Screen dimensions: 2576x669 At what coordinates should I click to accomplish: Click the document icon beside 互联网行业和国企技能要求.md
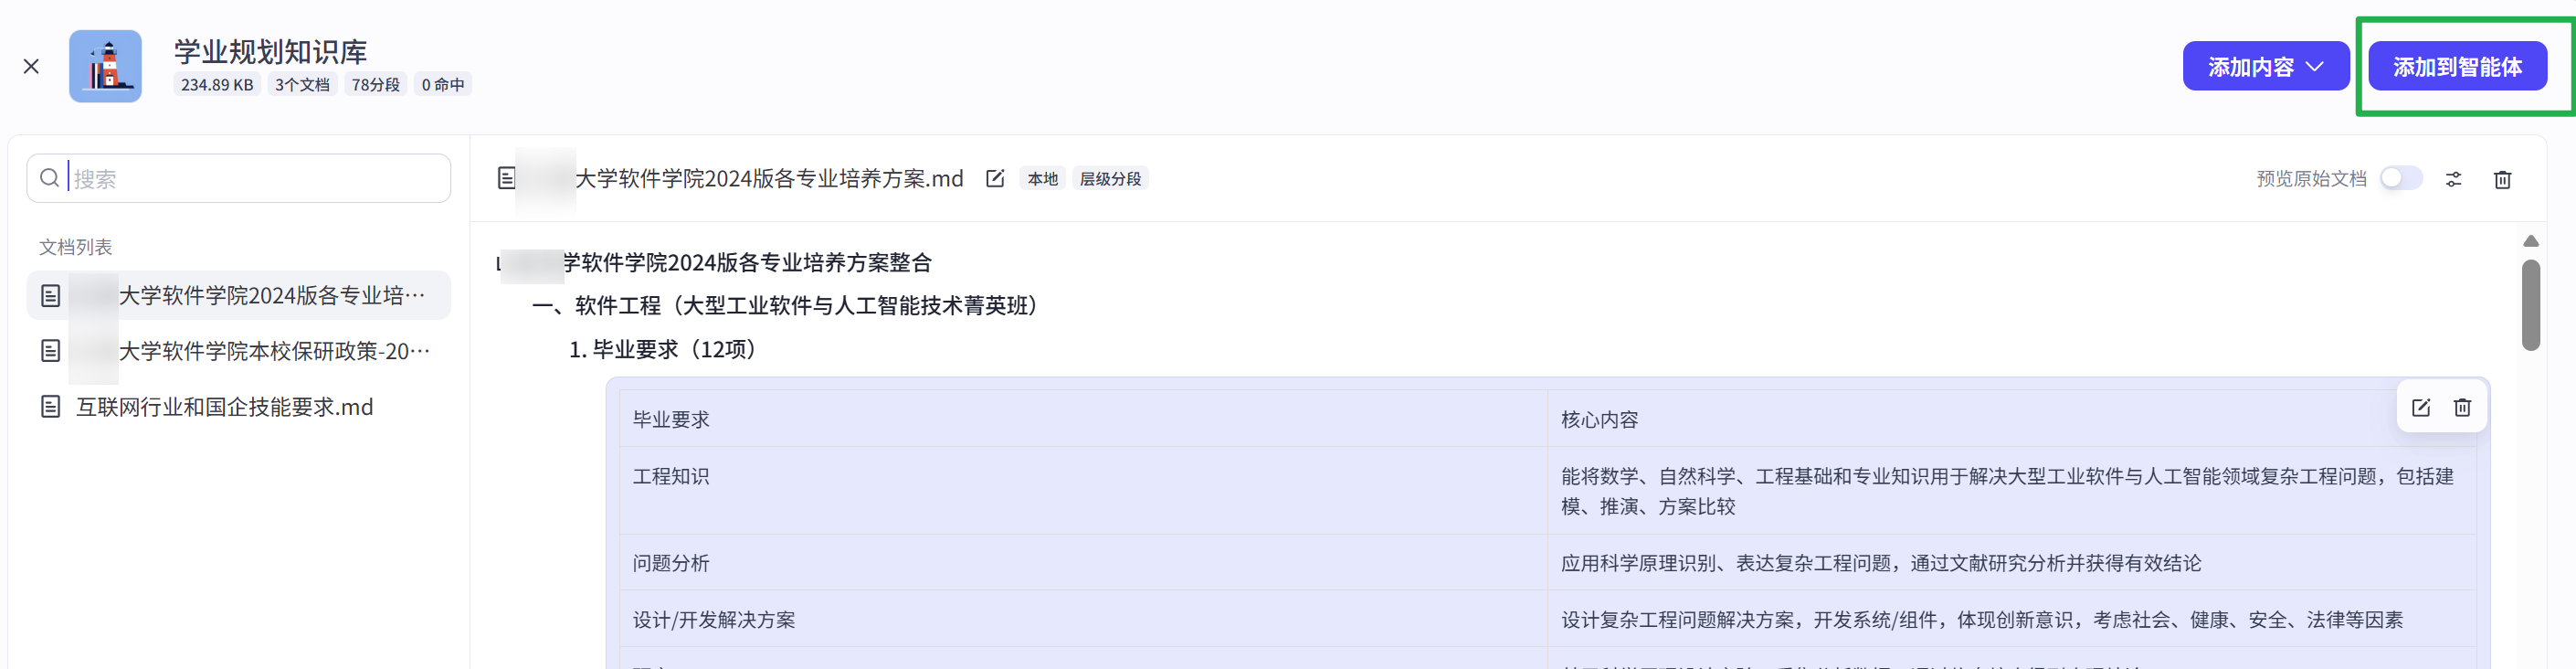(50, 407)
